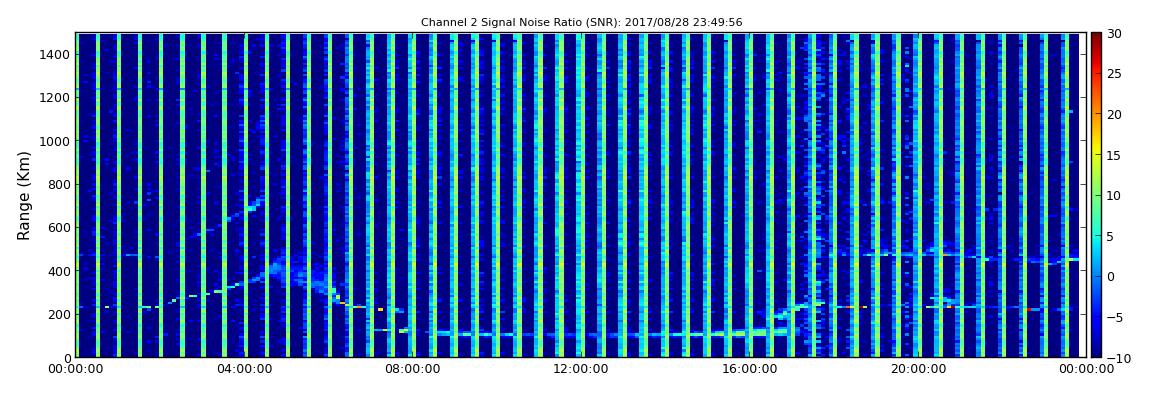Click the 04:00:00 time tick label

tap(243, 370)
